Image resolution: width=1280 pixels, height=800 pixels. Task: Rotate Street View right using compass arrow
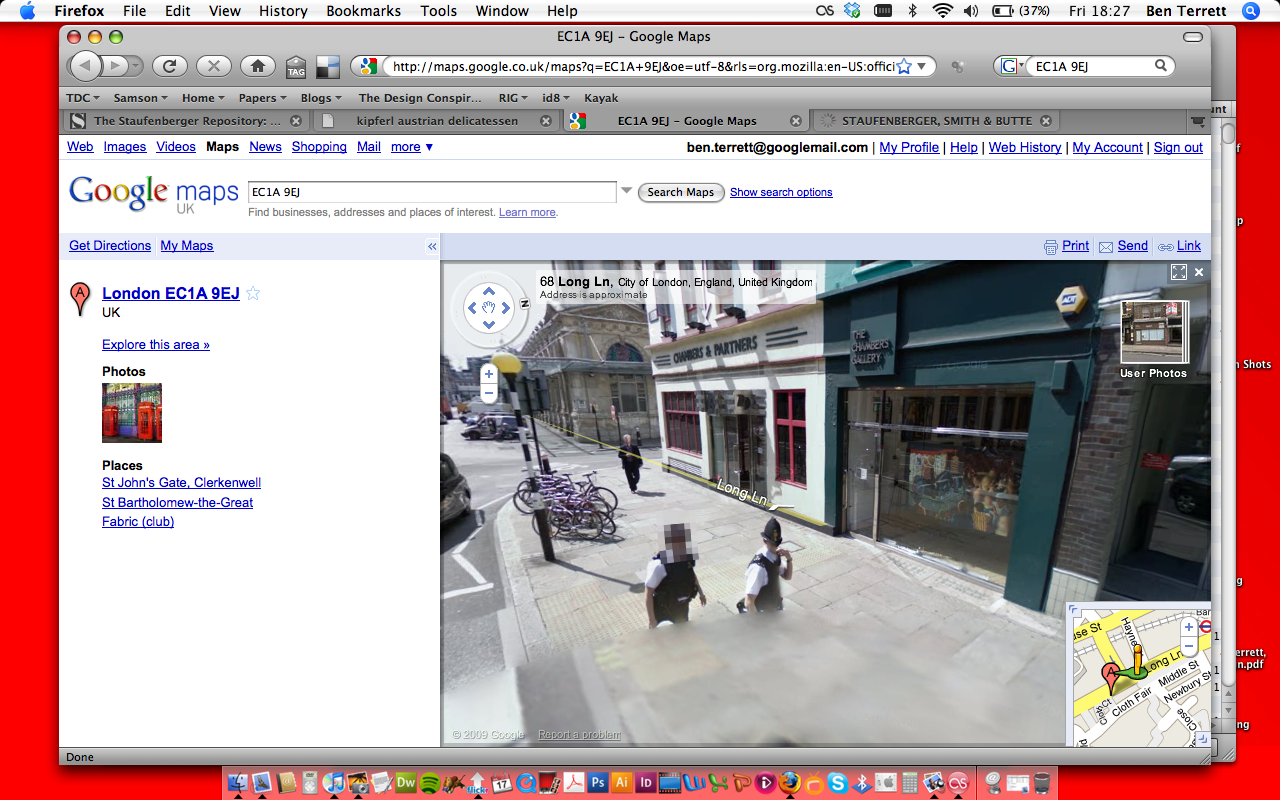tap(508, 307)
